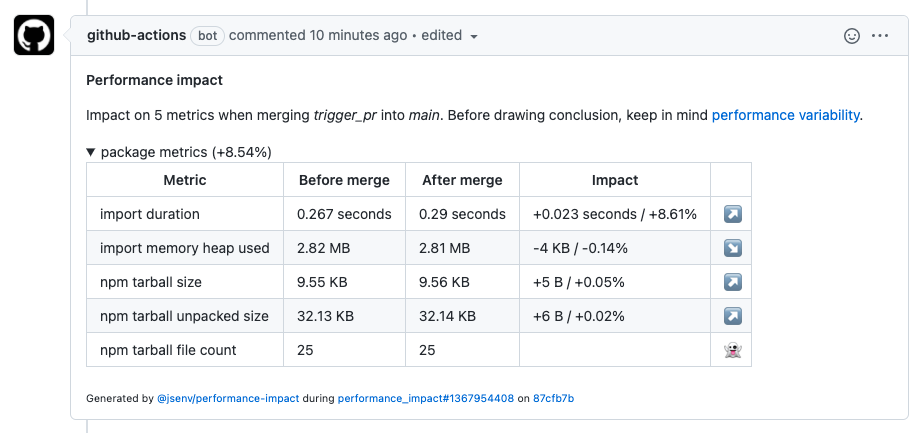Click the Metric column header

pos(185,180)
